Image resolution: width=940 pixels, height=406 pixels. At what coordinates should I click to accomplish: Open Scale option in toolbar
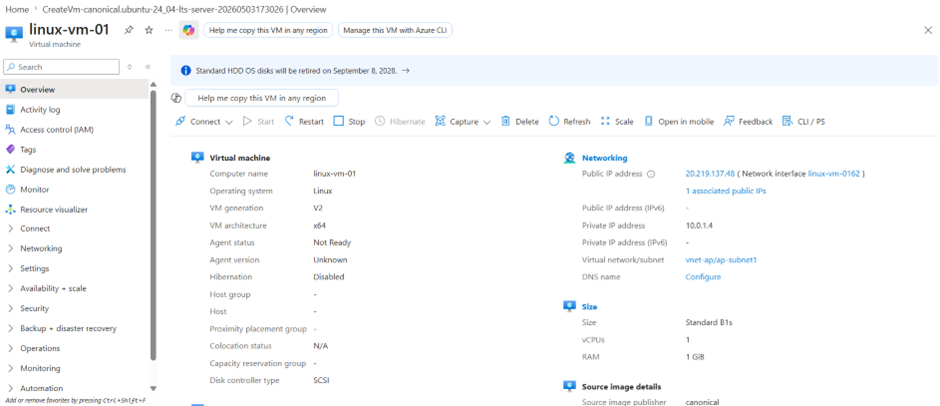(x=617, y=122)
